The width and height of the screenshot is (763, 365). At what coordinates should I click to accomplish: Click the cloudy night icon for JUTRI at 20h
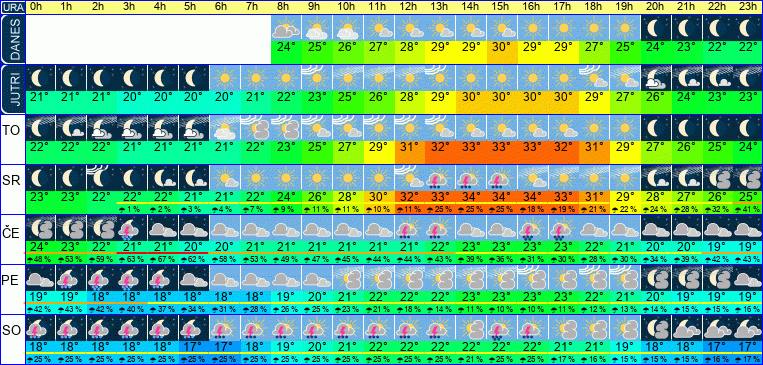(656, 77)
